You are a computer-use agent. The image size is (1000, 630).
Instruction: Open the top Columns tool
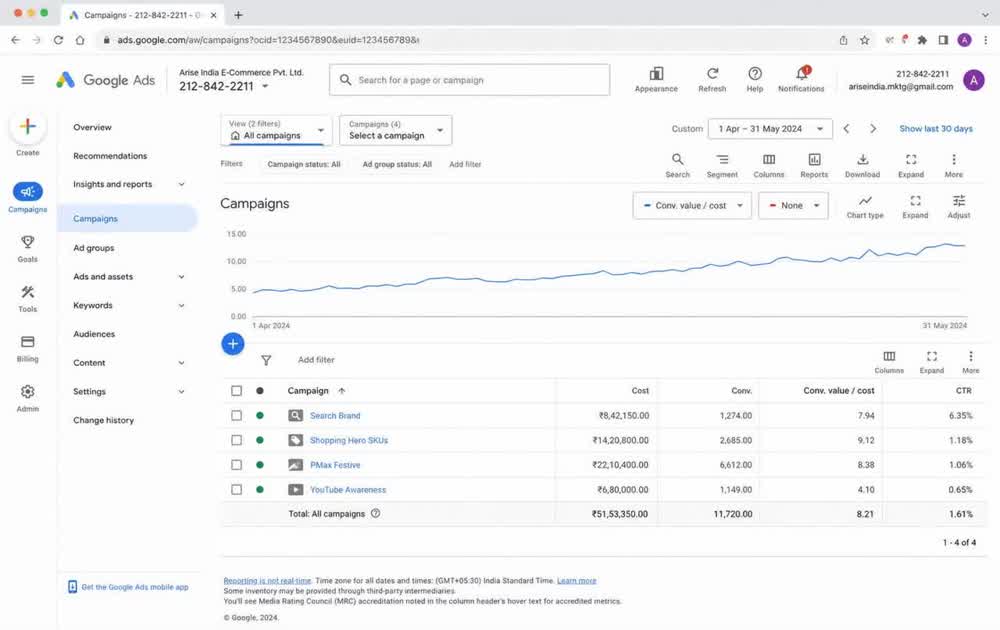click(769, 159)
